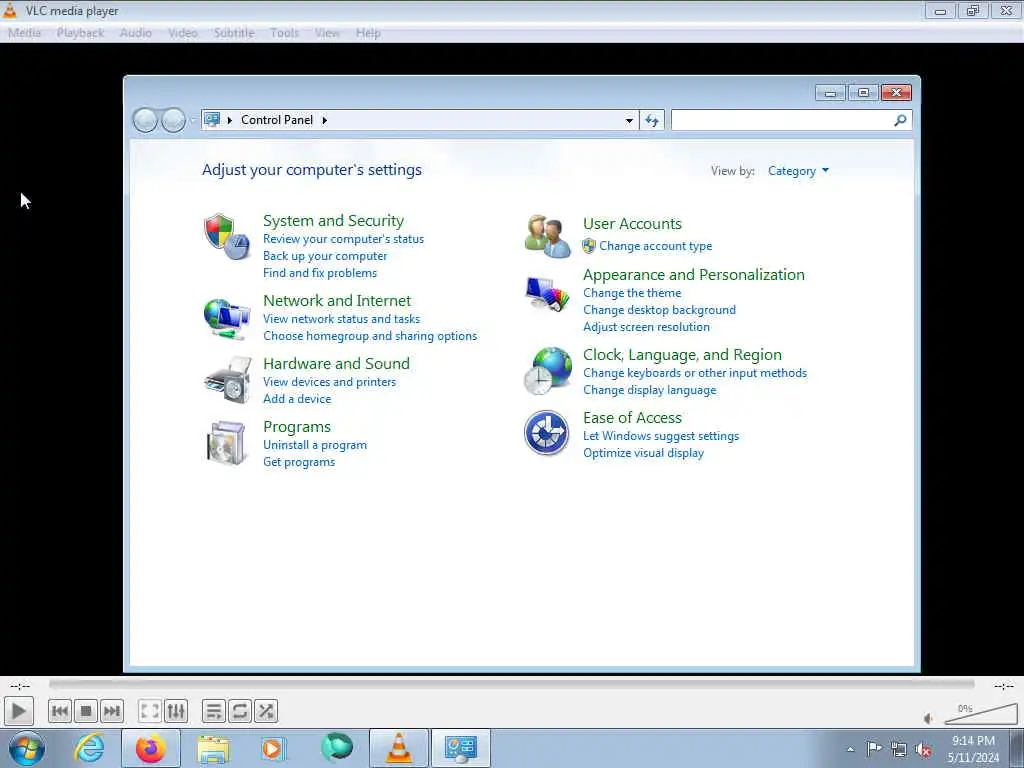Click the VLC cone taskbar icon

(x=399, y=748)
